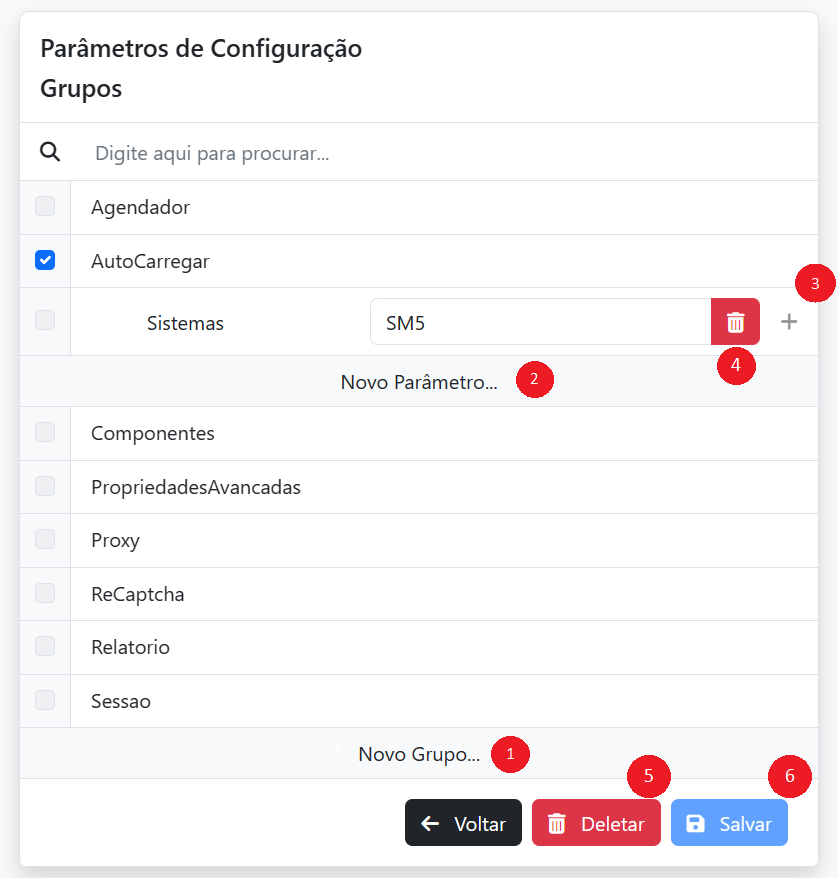This screenshot has height=878, width=838.
Task: Open the ReCaptcha group
Action: [x=138, y=595]
